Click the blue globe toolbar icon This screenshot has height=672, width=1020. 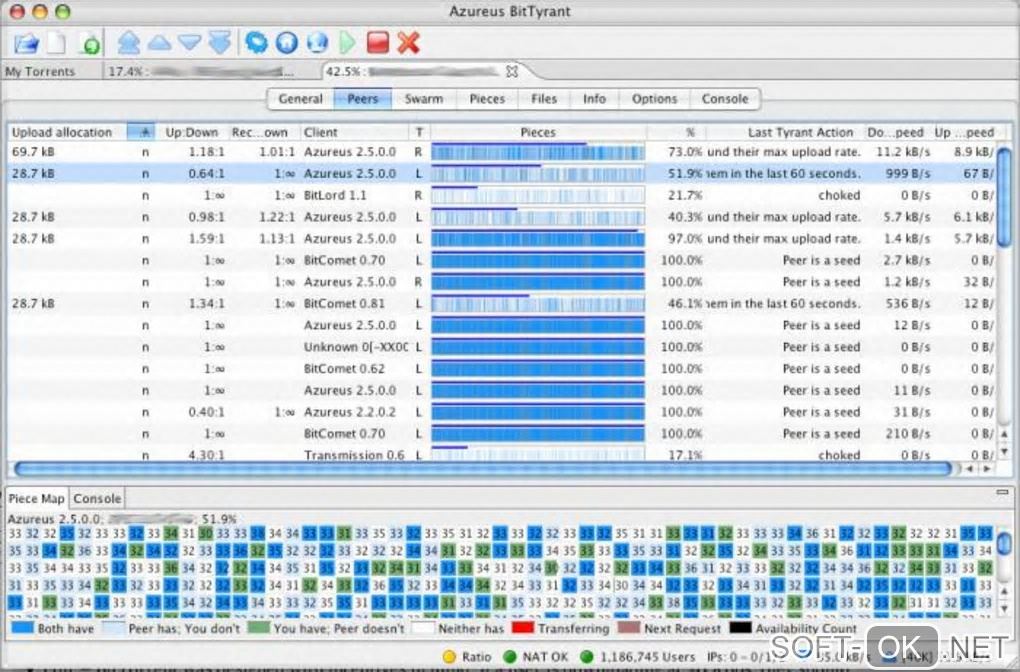pos(317,43)
